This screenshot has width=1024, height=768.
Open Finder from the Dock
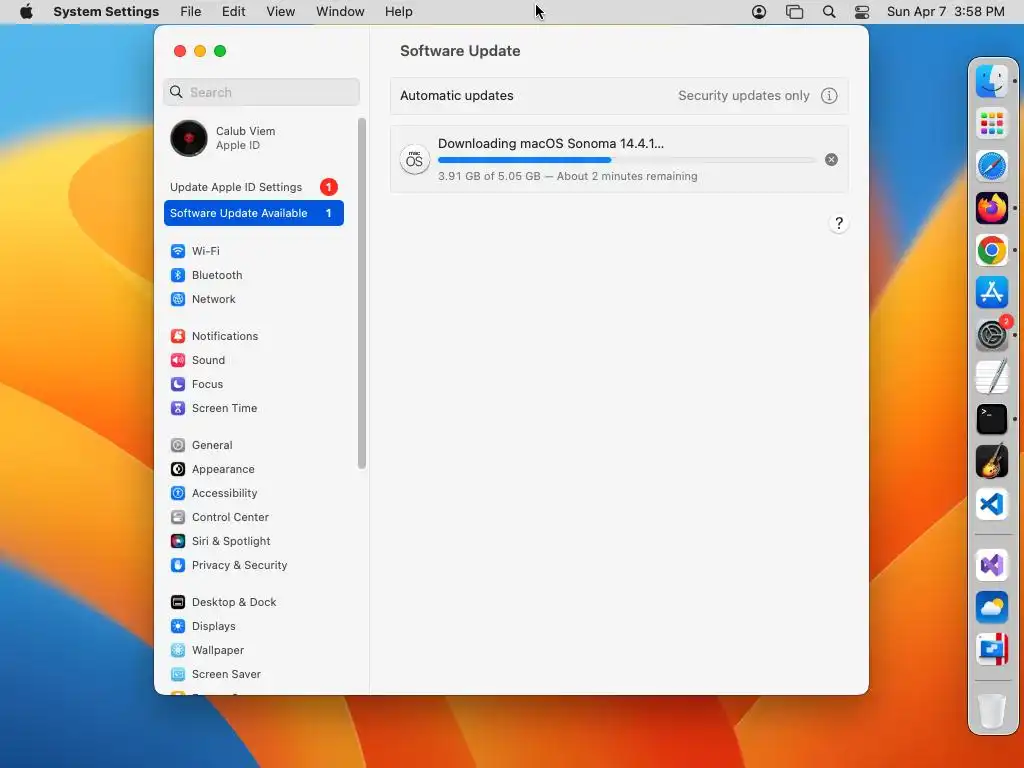991,81
